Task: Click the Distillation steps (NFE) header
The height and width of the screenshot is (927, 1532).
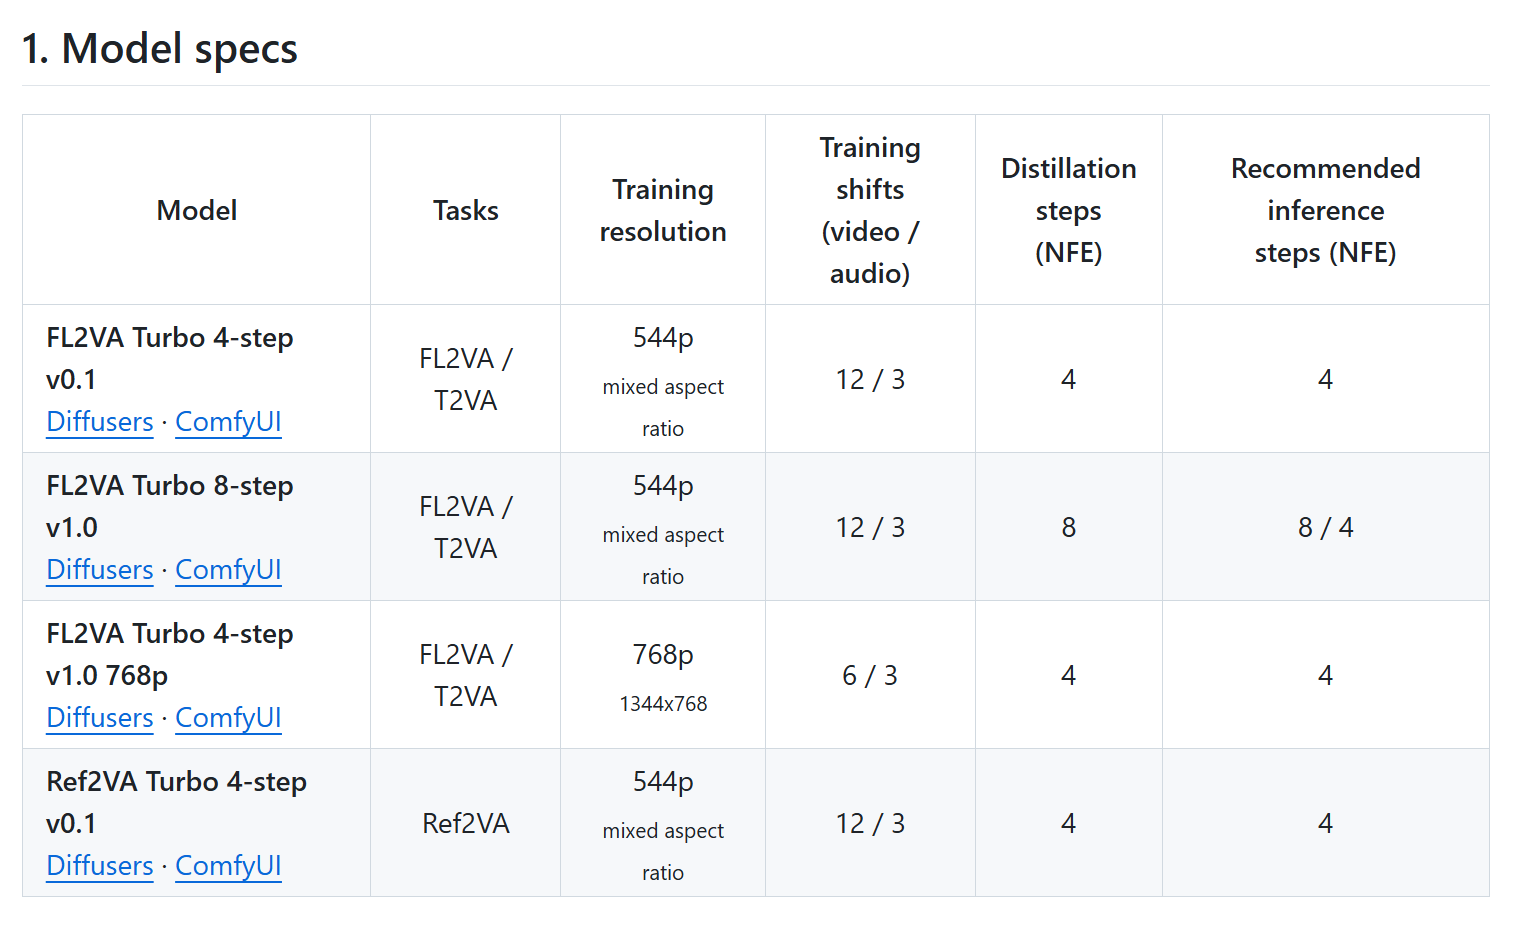Action: pyautogui.click(x=1069, y=210)
